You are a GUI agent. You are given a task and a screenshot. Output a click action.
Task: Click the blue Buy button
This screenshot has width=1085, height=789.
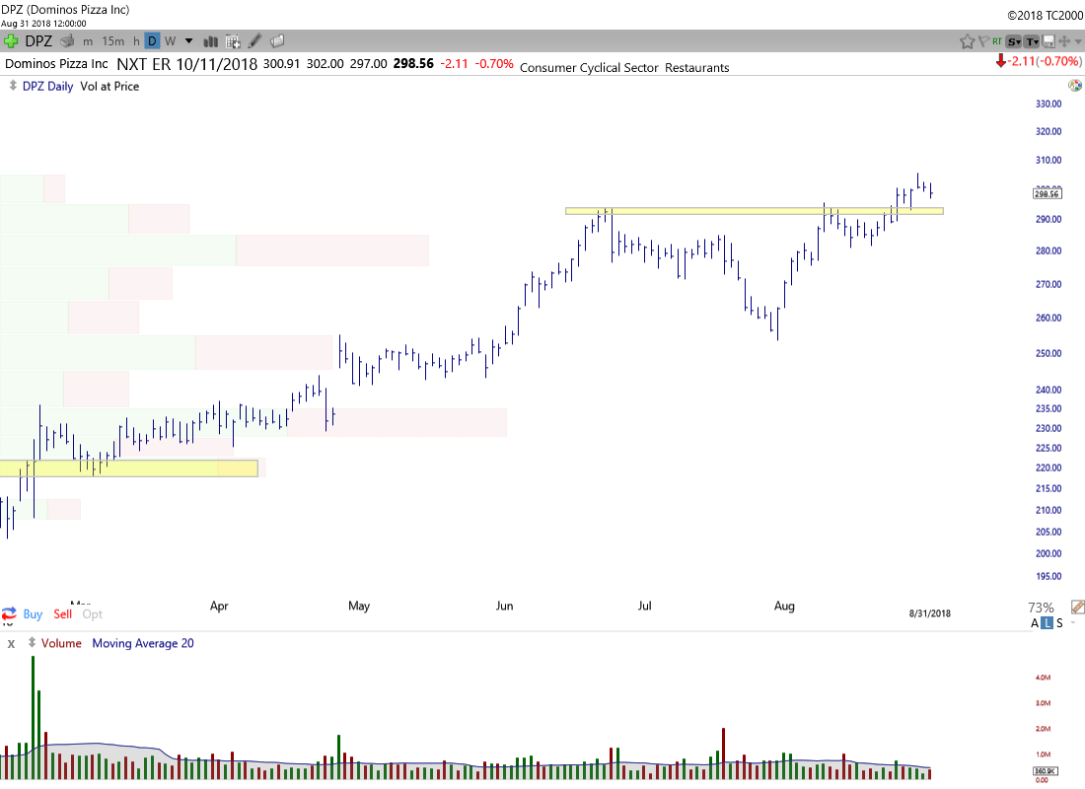pyautogui.click(x=33, y=614)
